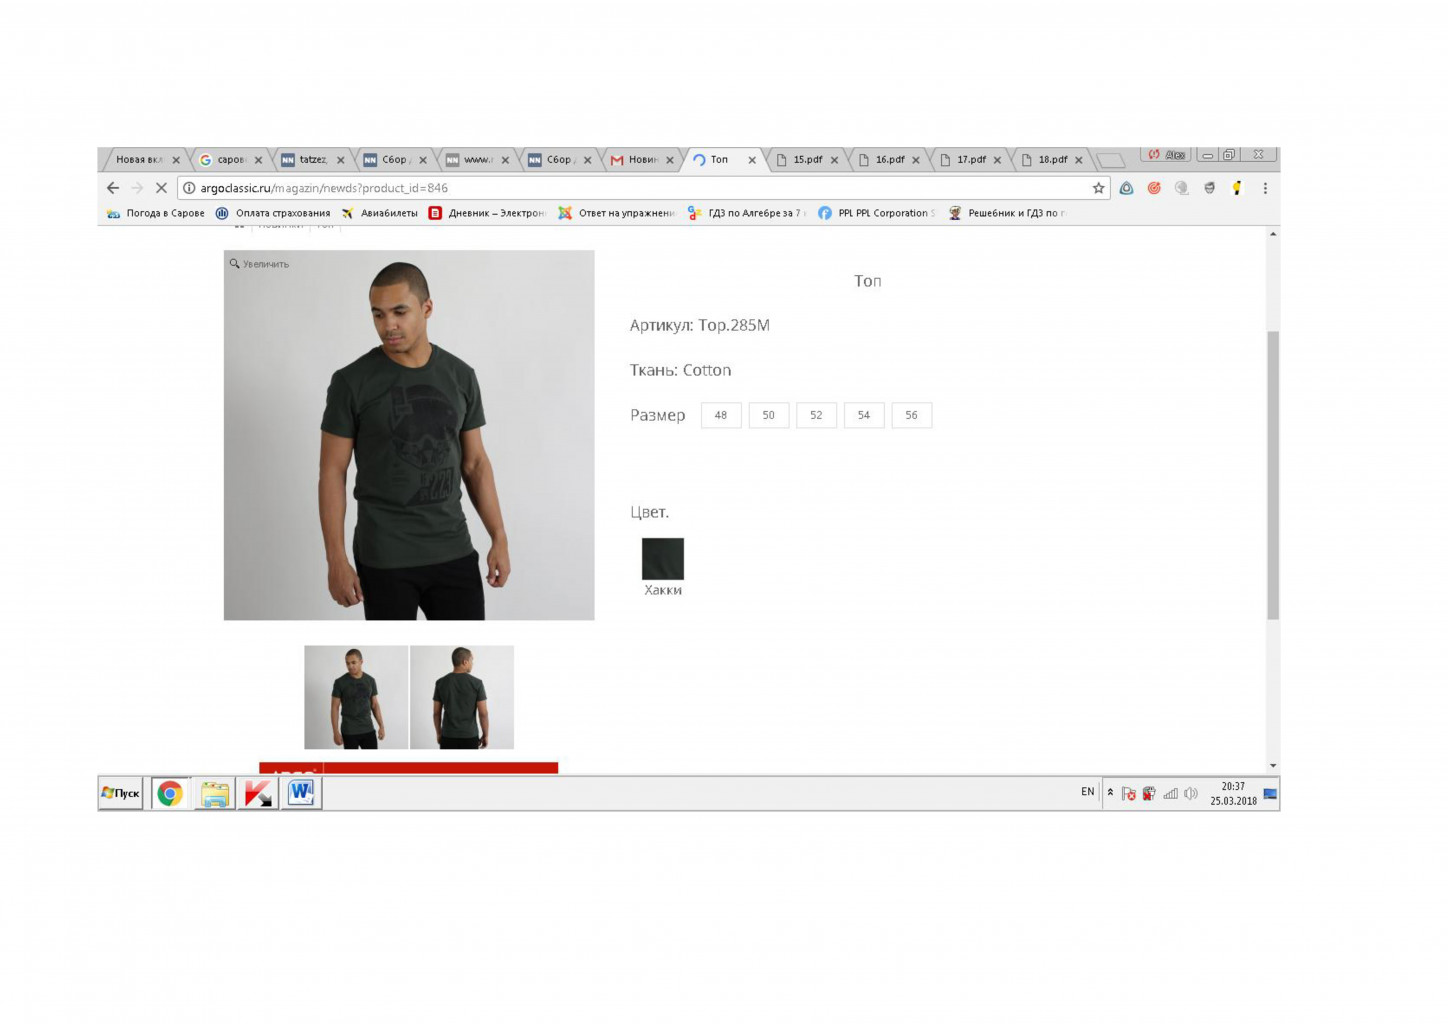The image size is (1448, 1024).
Task: Open the Оплата страхования bookmark
Action: pos(273,213)
